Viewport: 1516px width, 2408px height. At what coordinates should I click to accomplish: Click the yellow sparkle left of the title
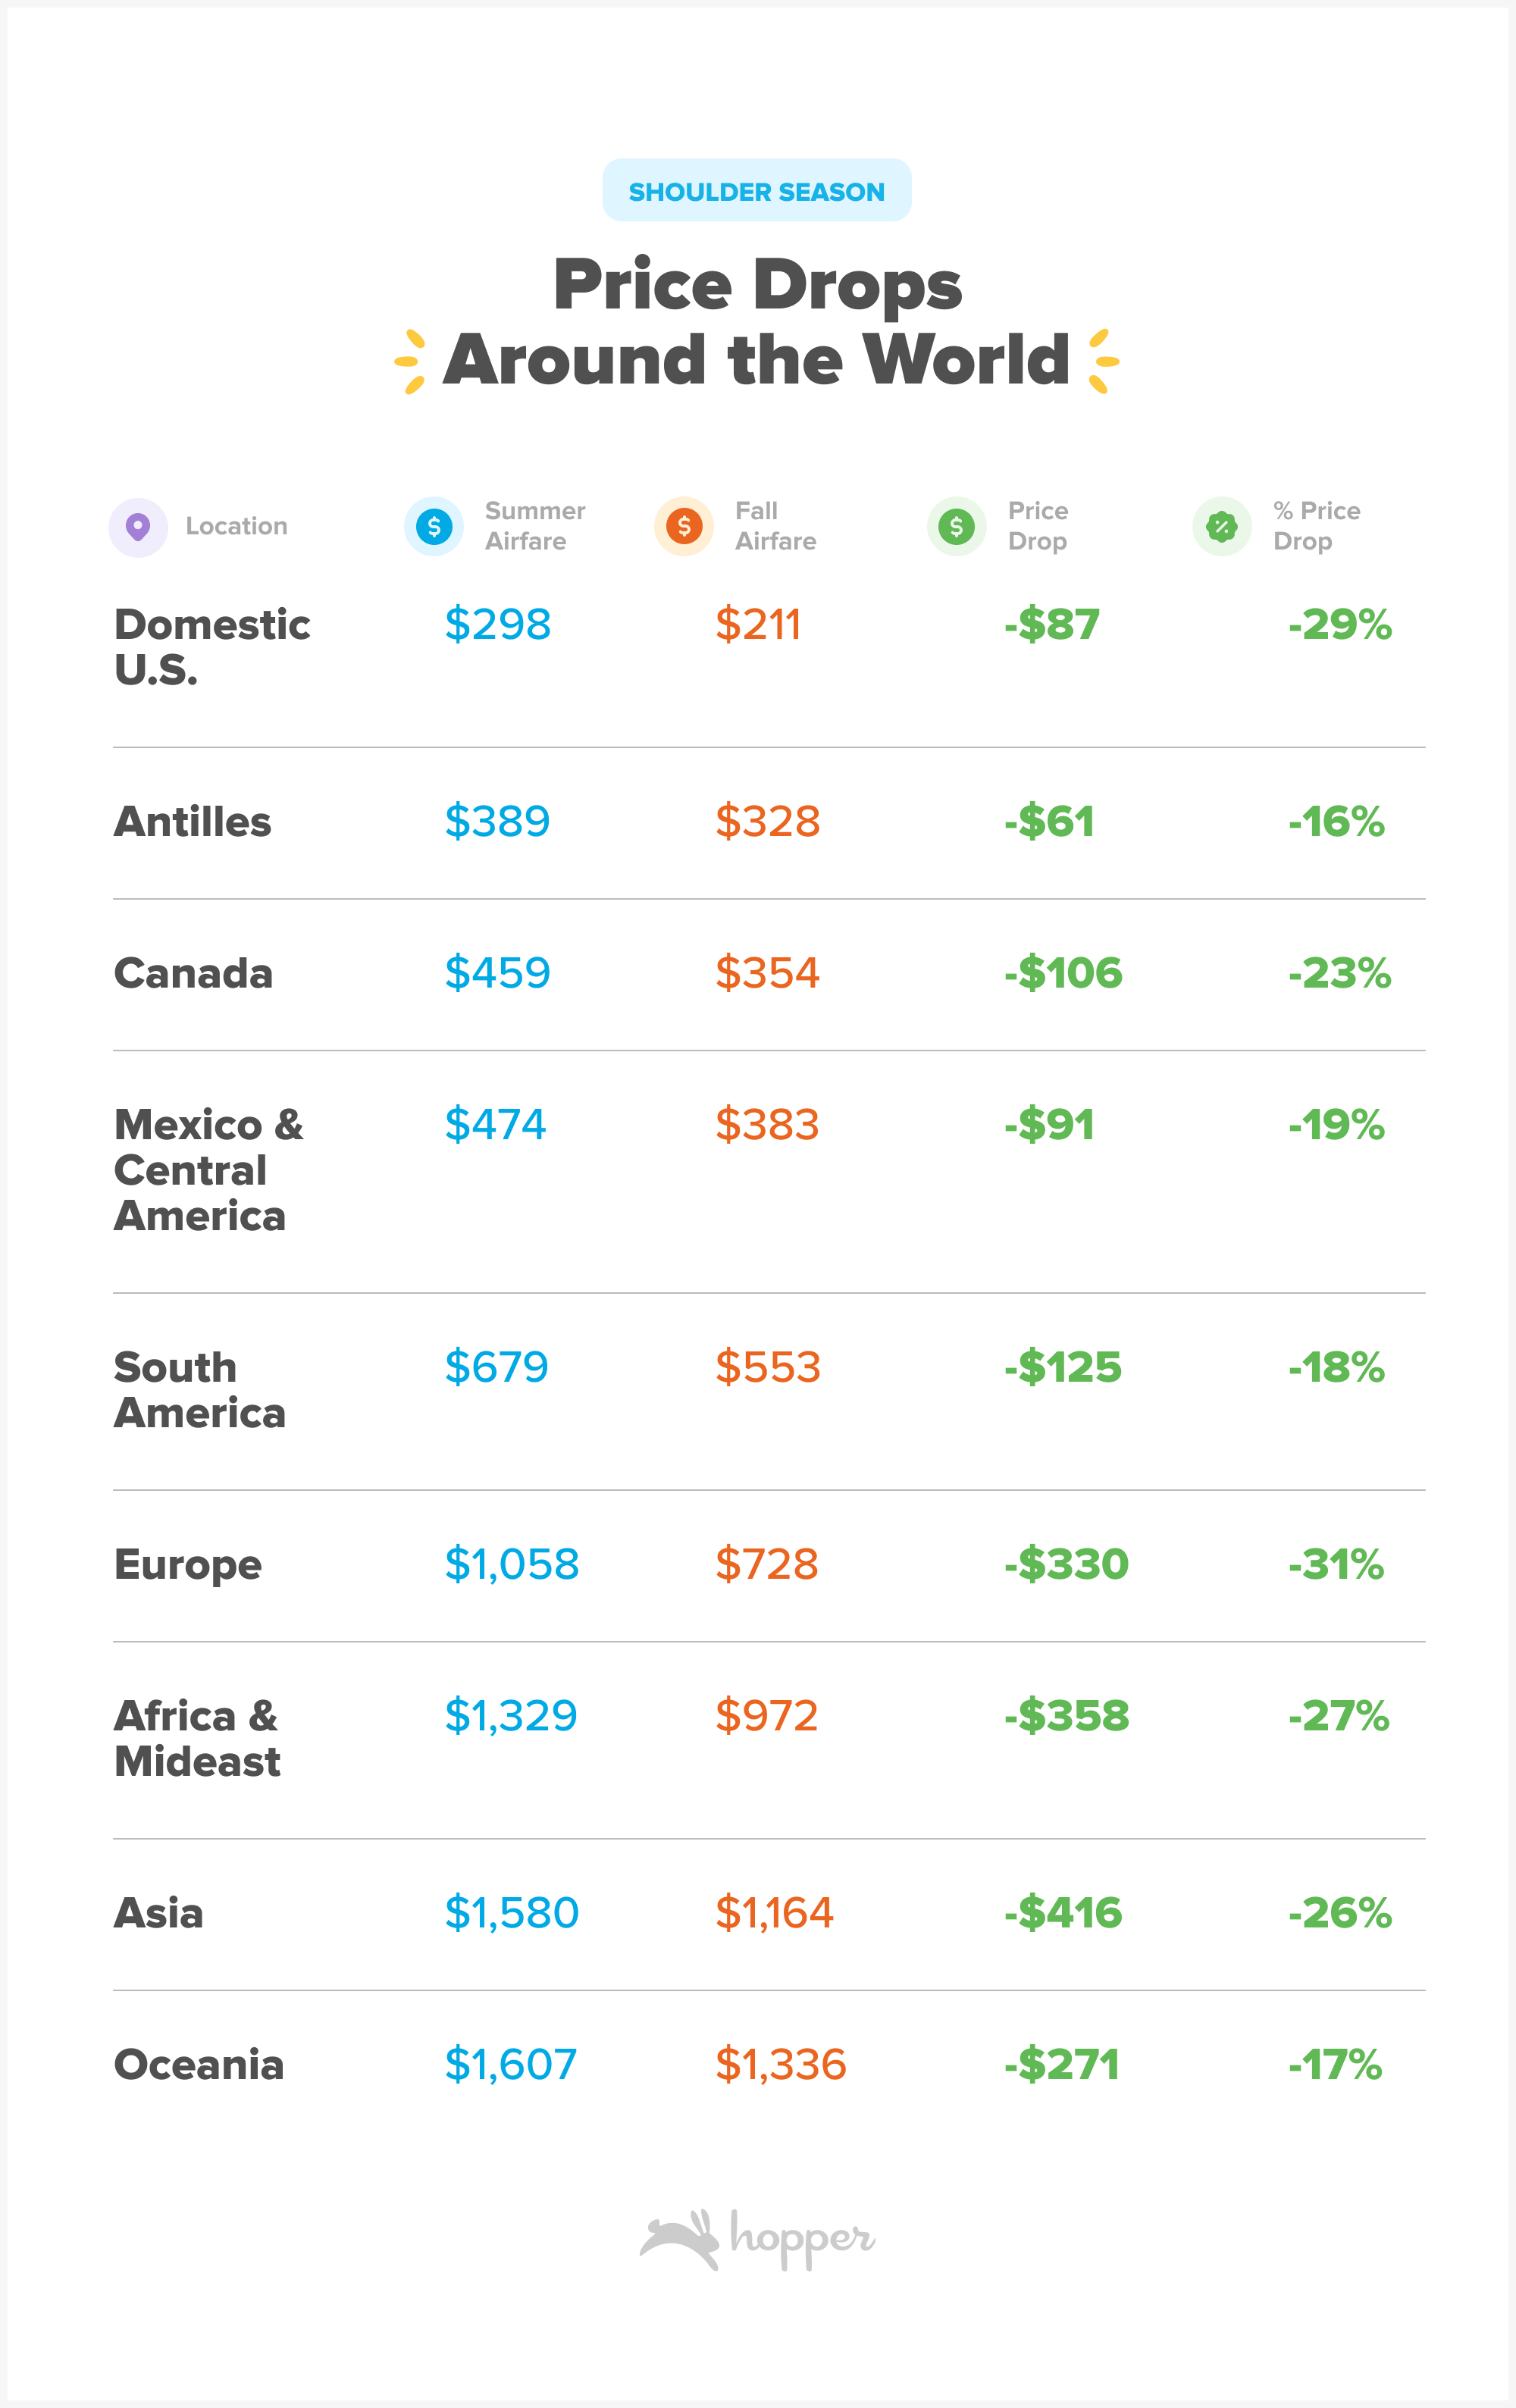(x=410, y=361)
